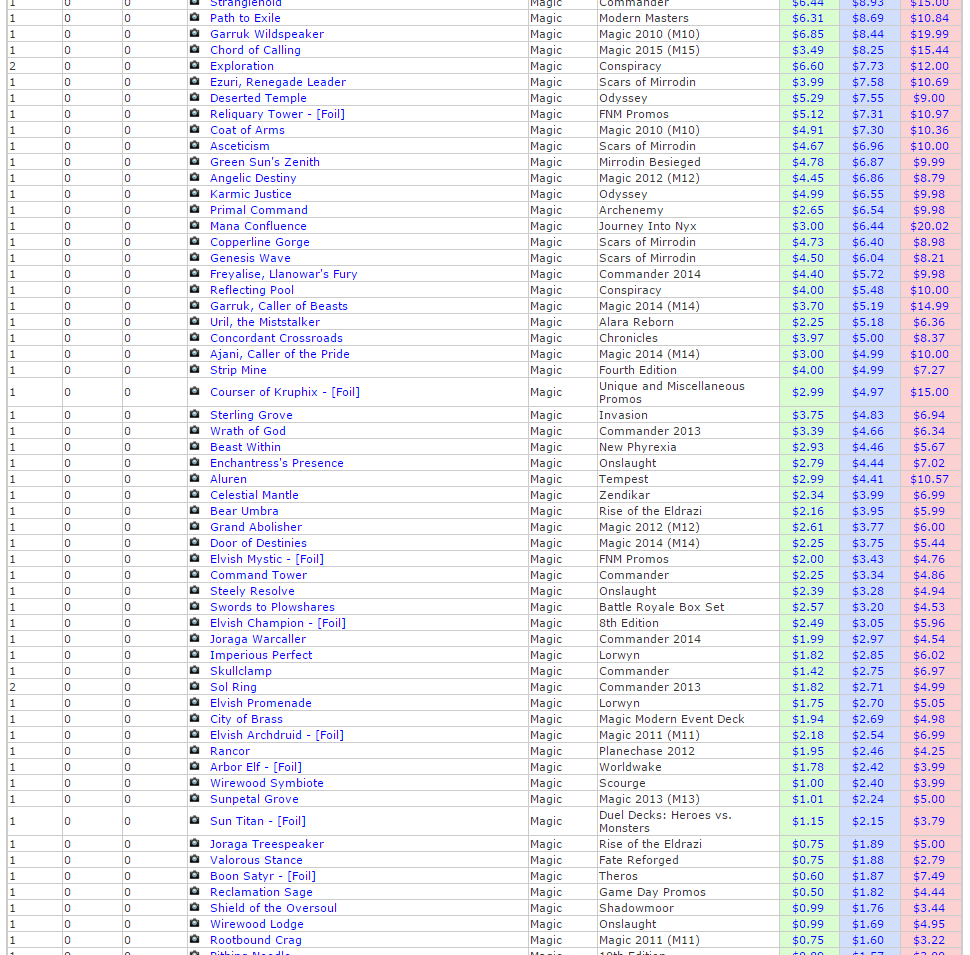Click camera icon beside Strip Mine
The width and height of the screenshot is (970, 955).
[x=194, y=370]
